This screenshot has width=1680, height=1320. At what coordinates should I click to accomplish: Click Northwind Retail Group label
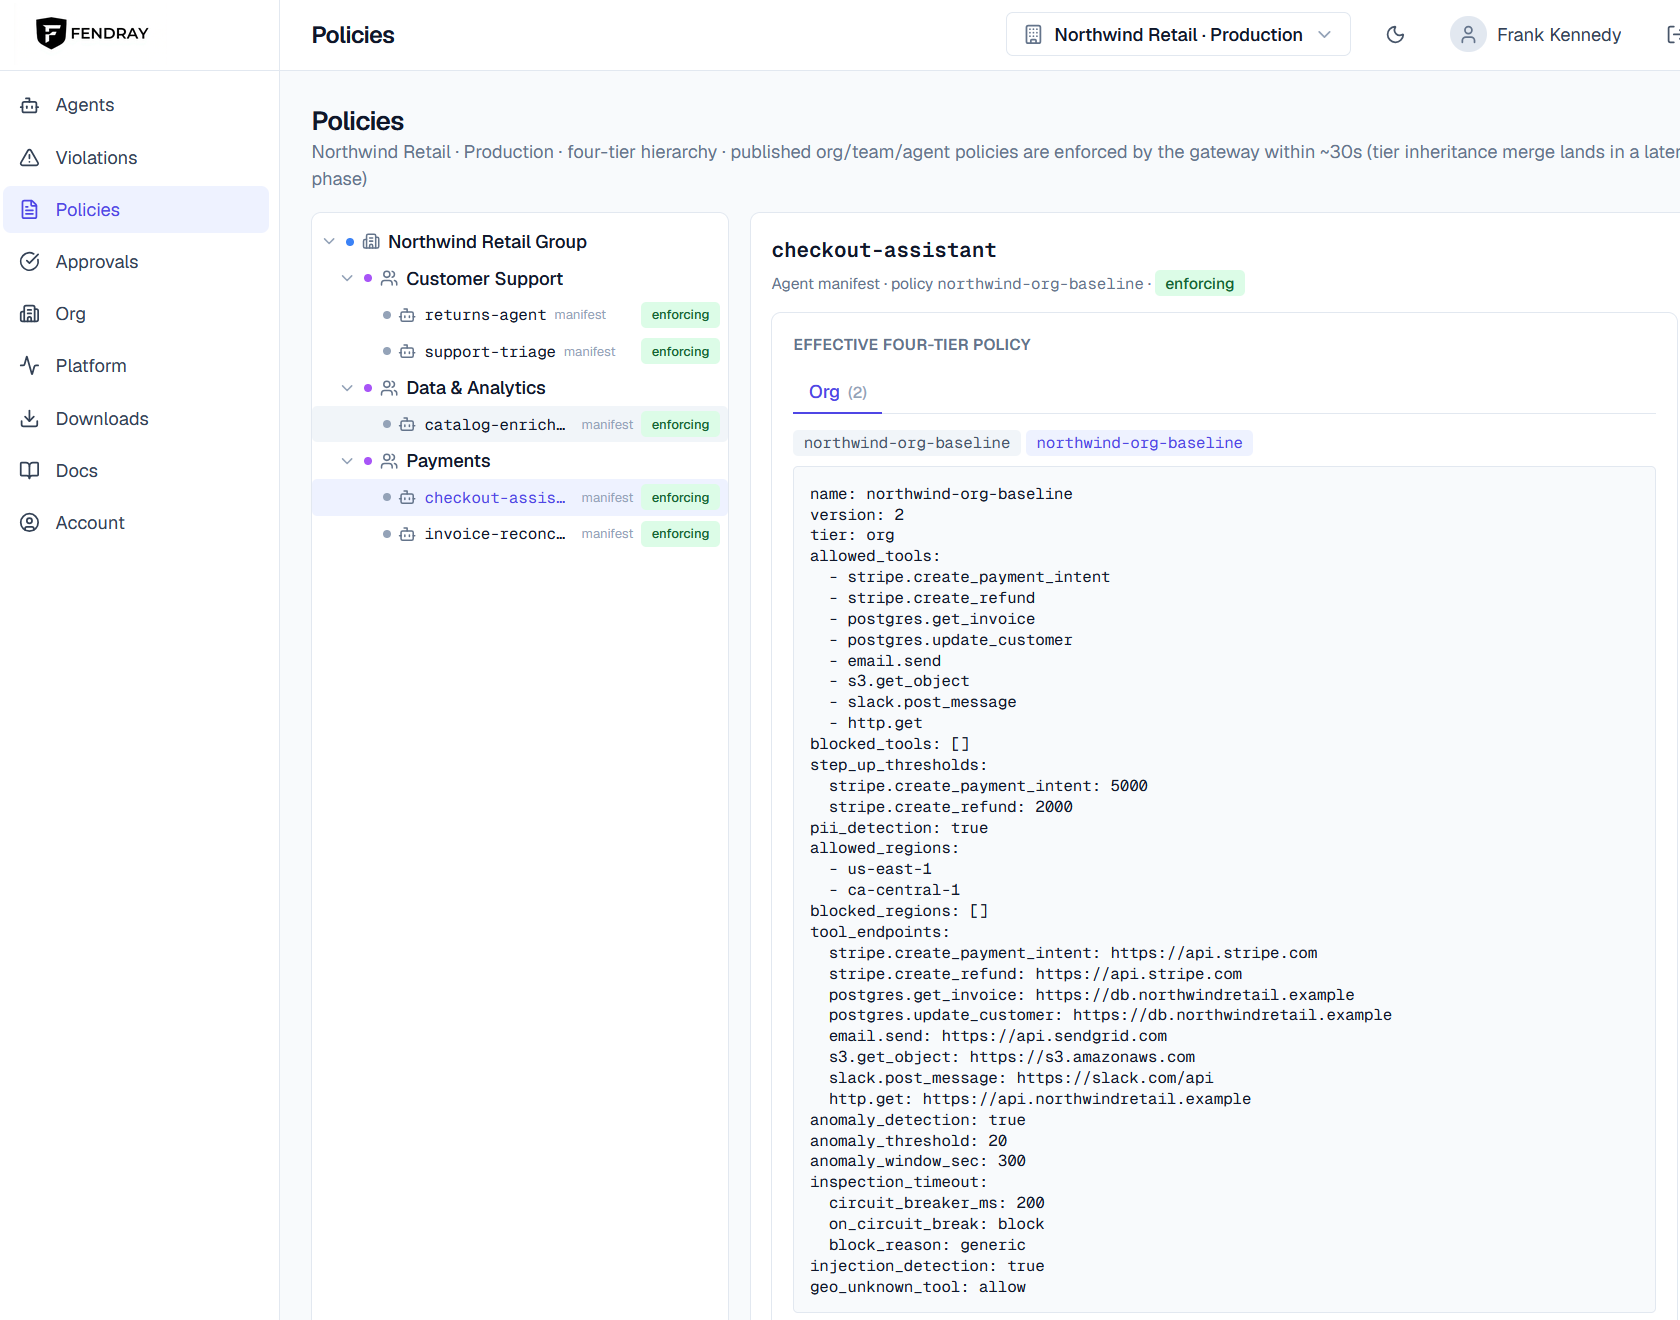pyautogui.click(x=487, y=242)
